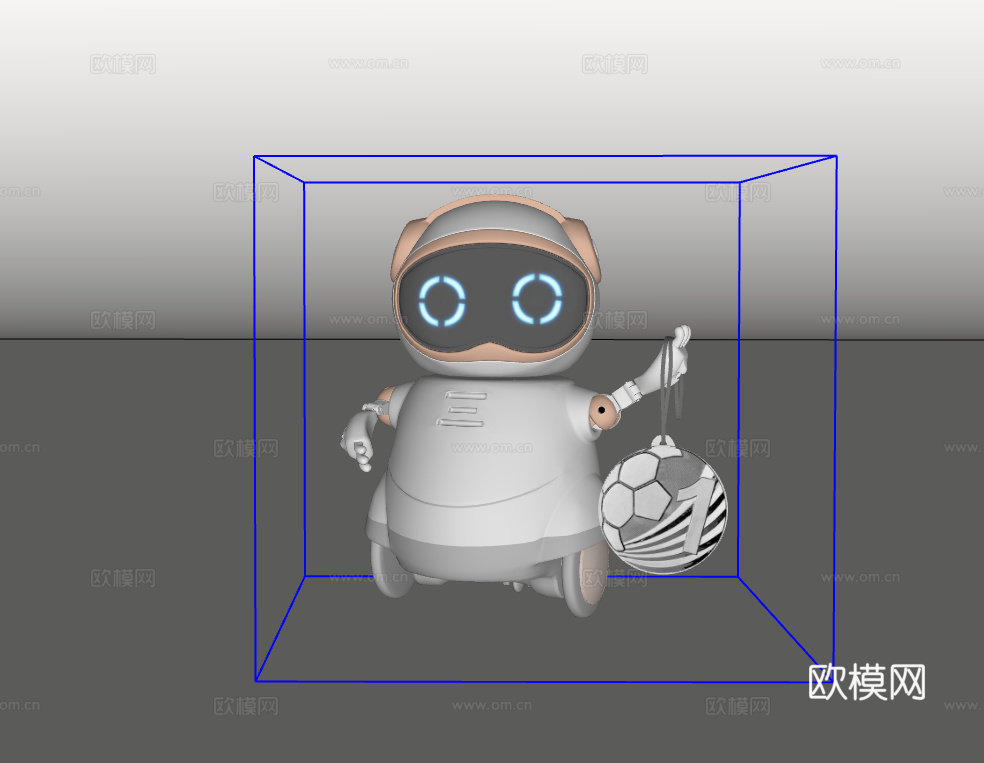
Task: Click the robot's dark face visor
Action: (x=494, y=299)
